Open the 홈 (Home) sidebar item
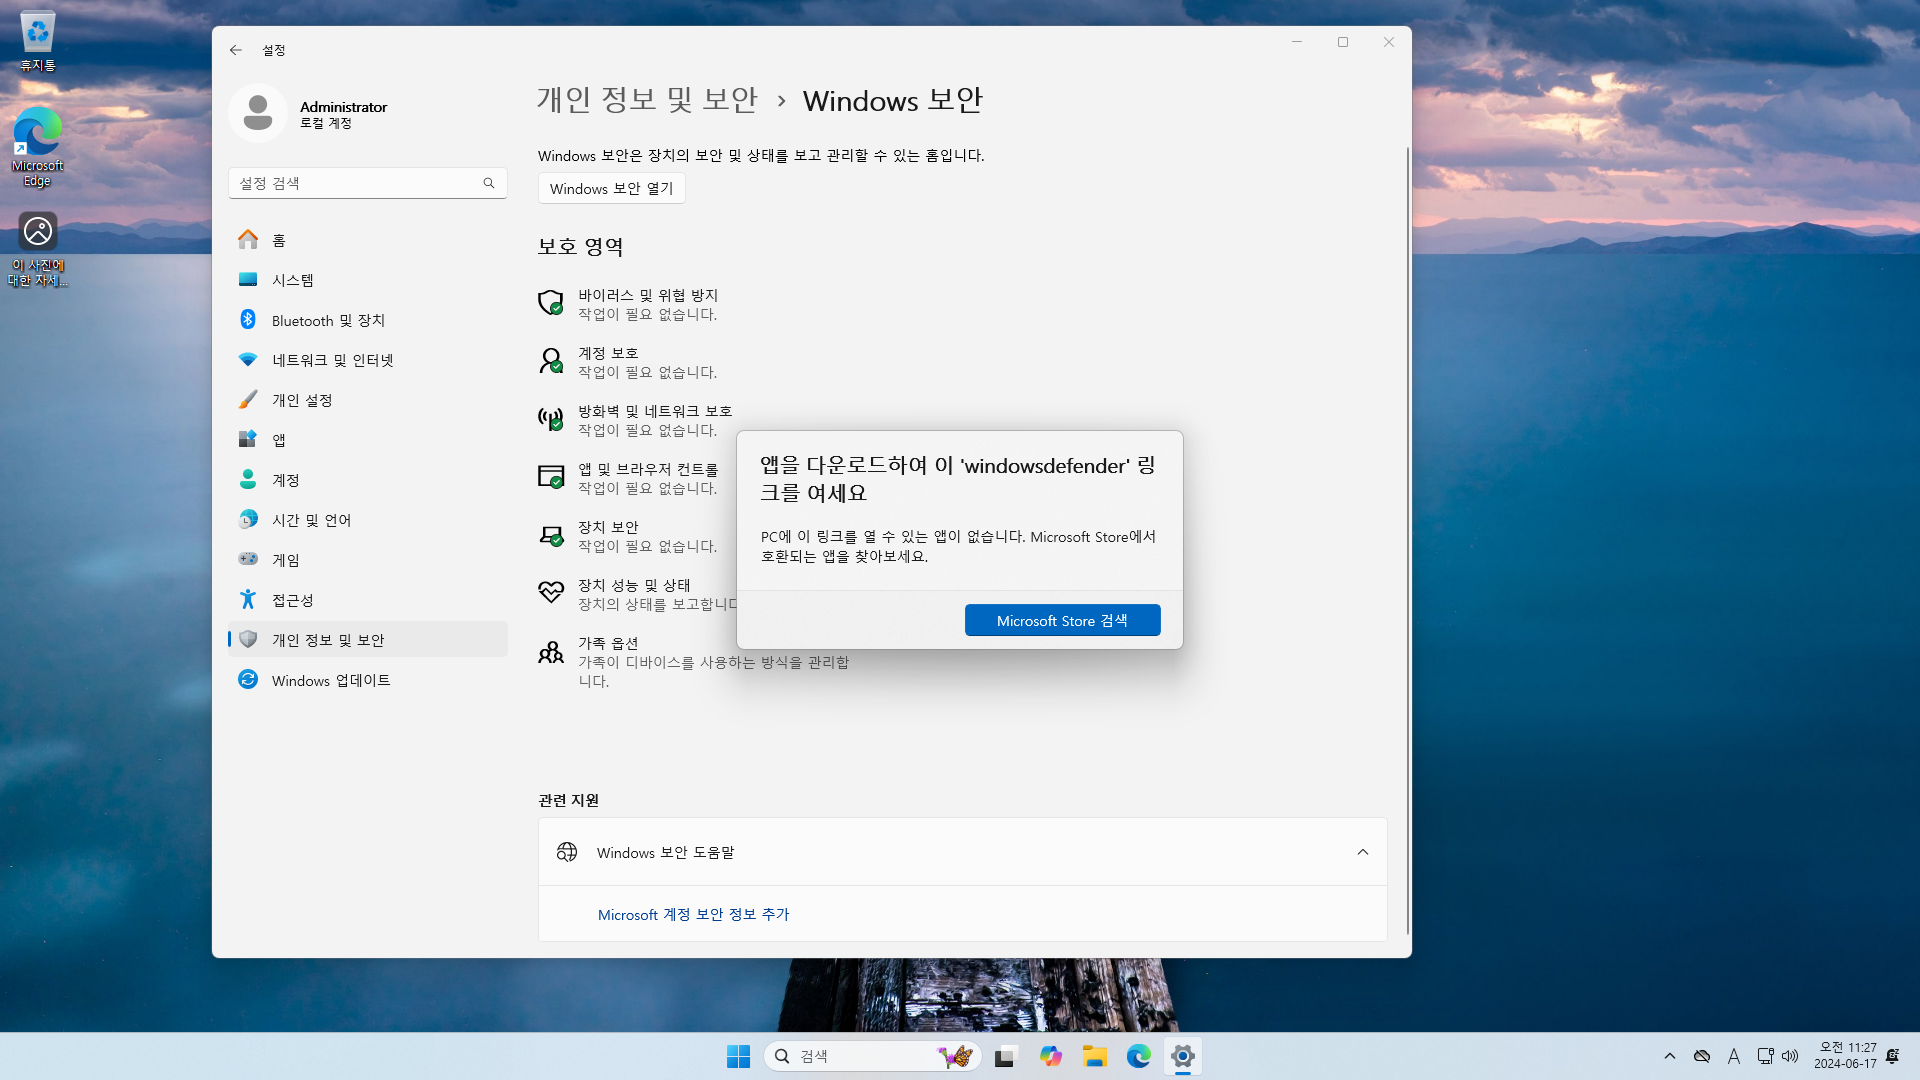 (368, 240)
